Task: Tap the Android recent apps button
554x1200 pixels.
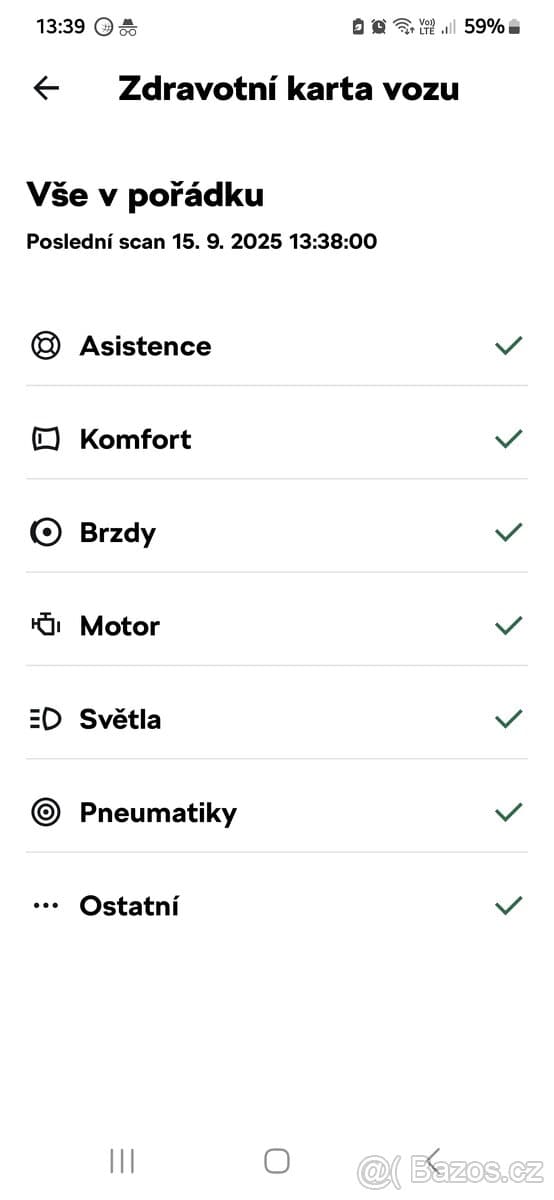Action: point(122,1160)
